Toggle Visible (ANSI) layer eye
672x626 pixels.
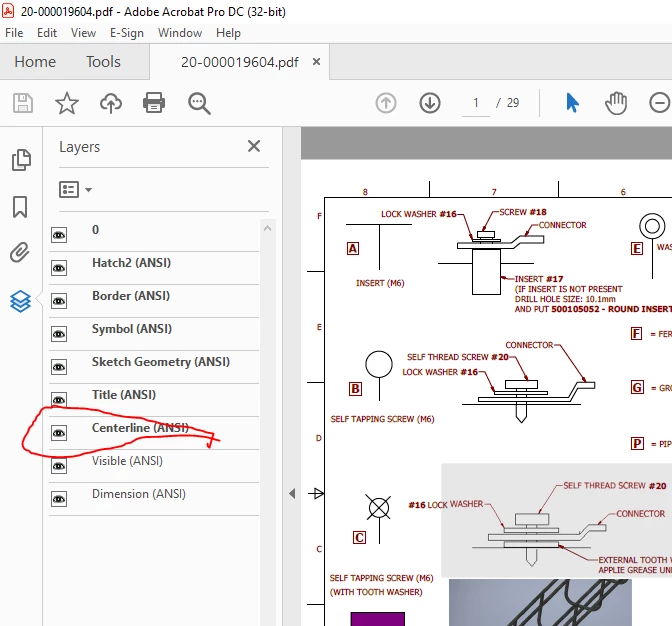click(x=59, y=466)
